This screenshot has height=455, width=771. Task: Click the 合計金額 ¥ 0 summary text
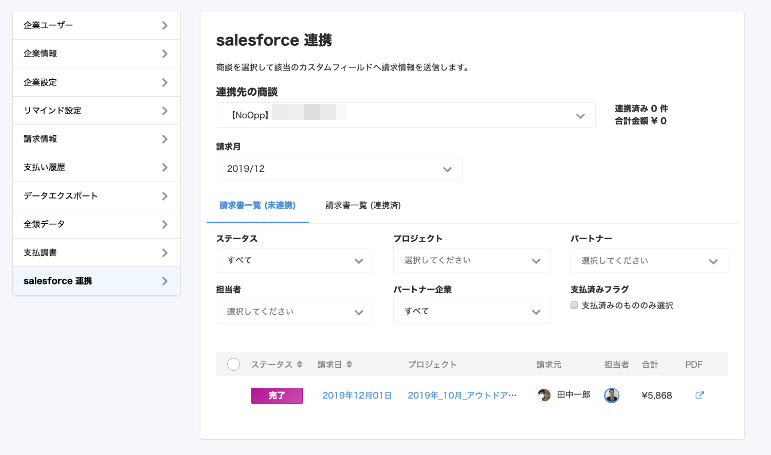point(641,121)
